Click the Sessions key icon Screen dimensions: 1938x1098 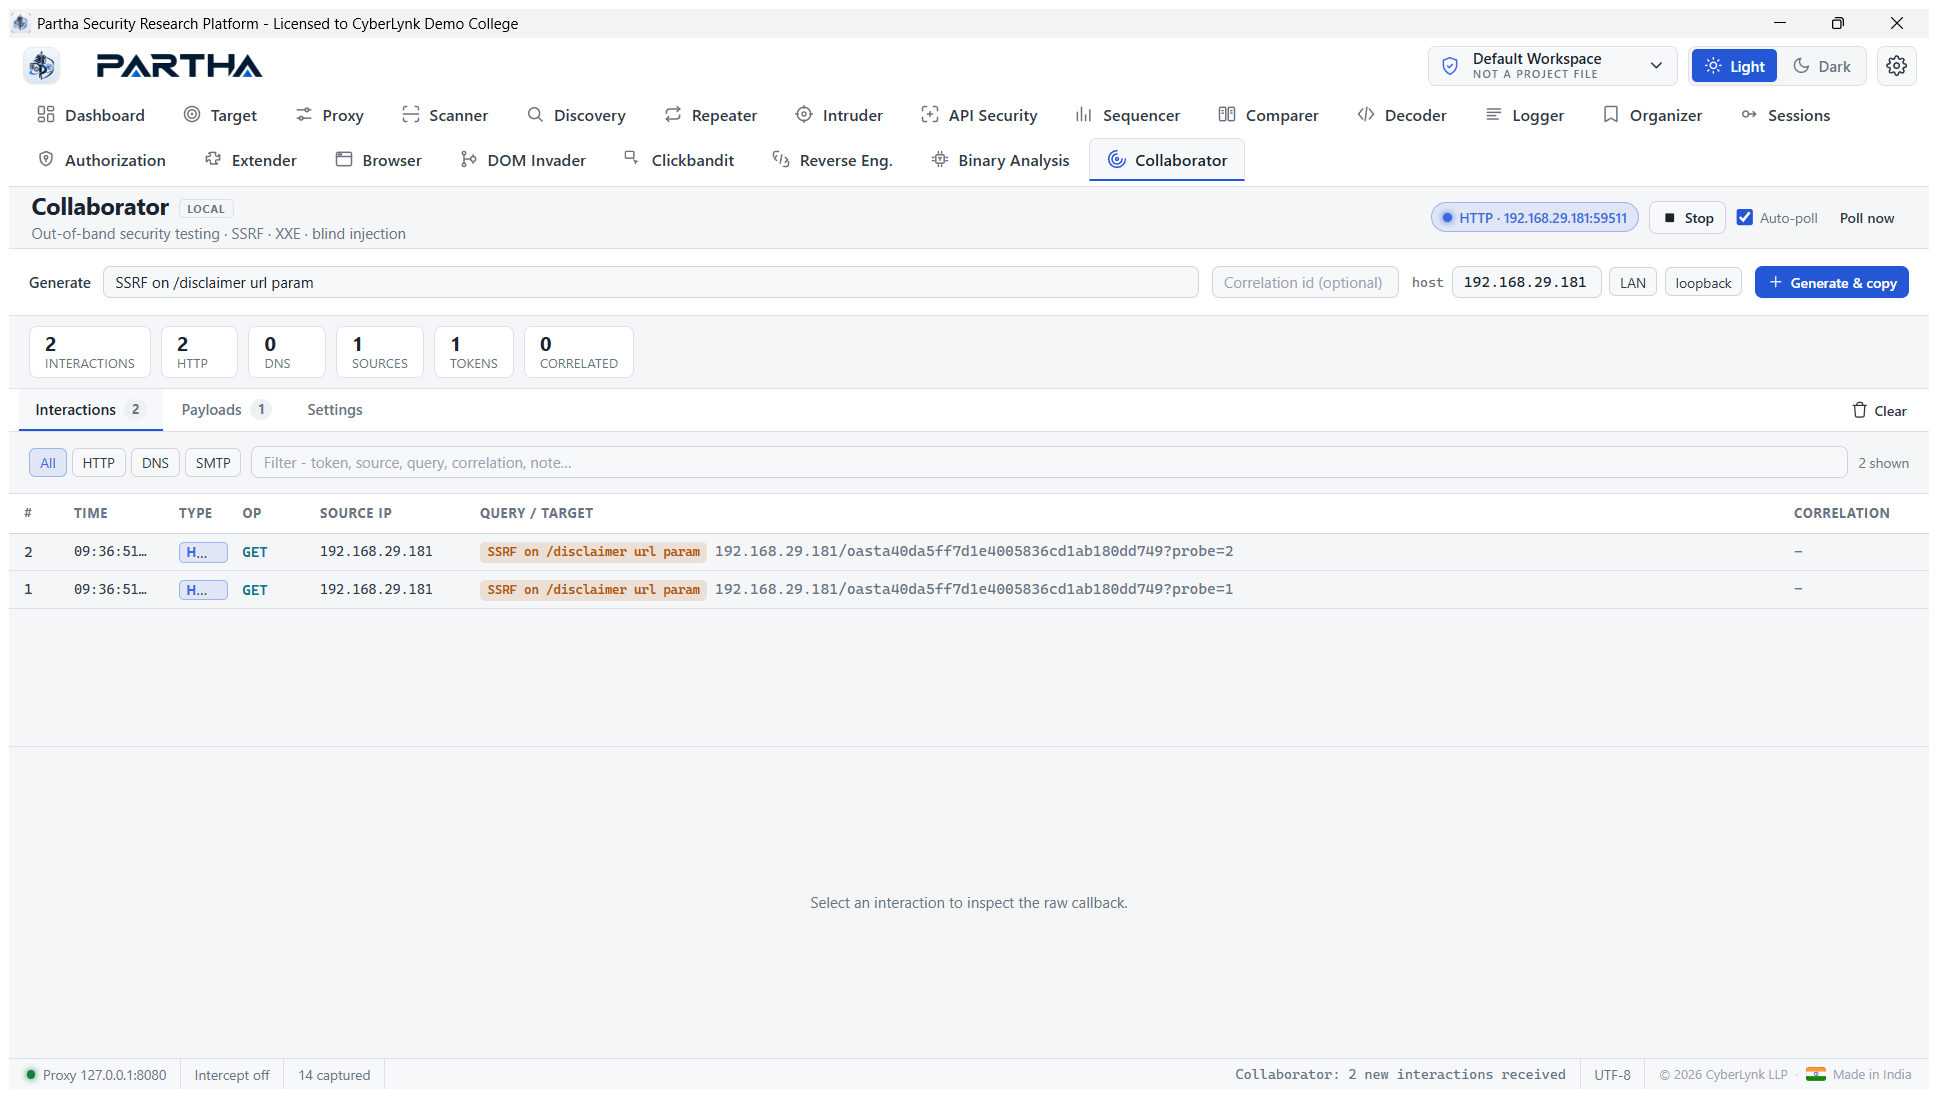(x=1749, y=115)
